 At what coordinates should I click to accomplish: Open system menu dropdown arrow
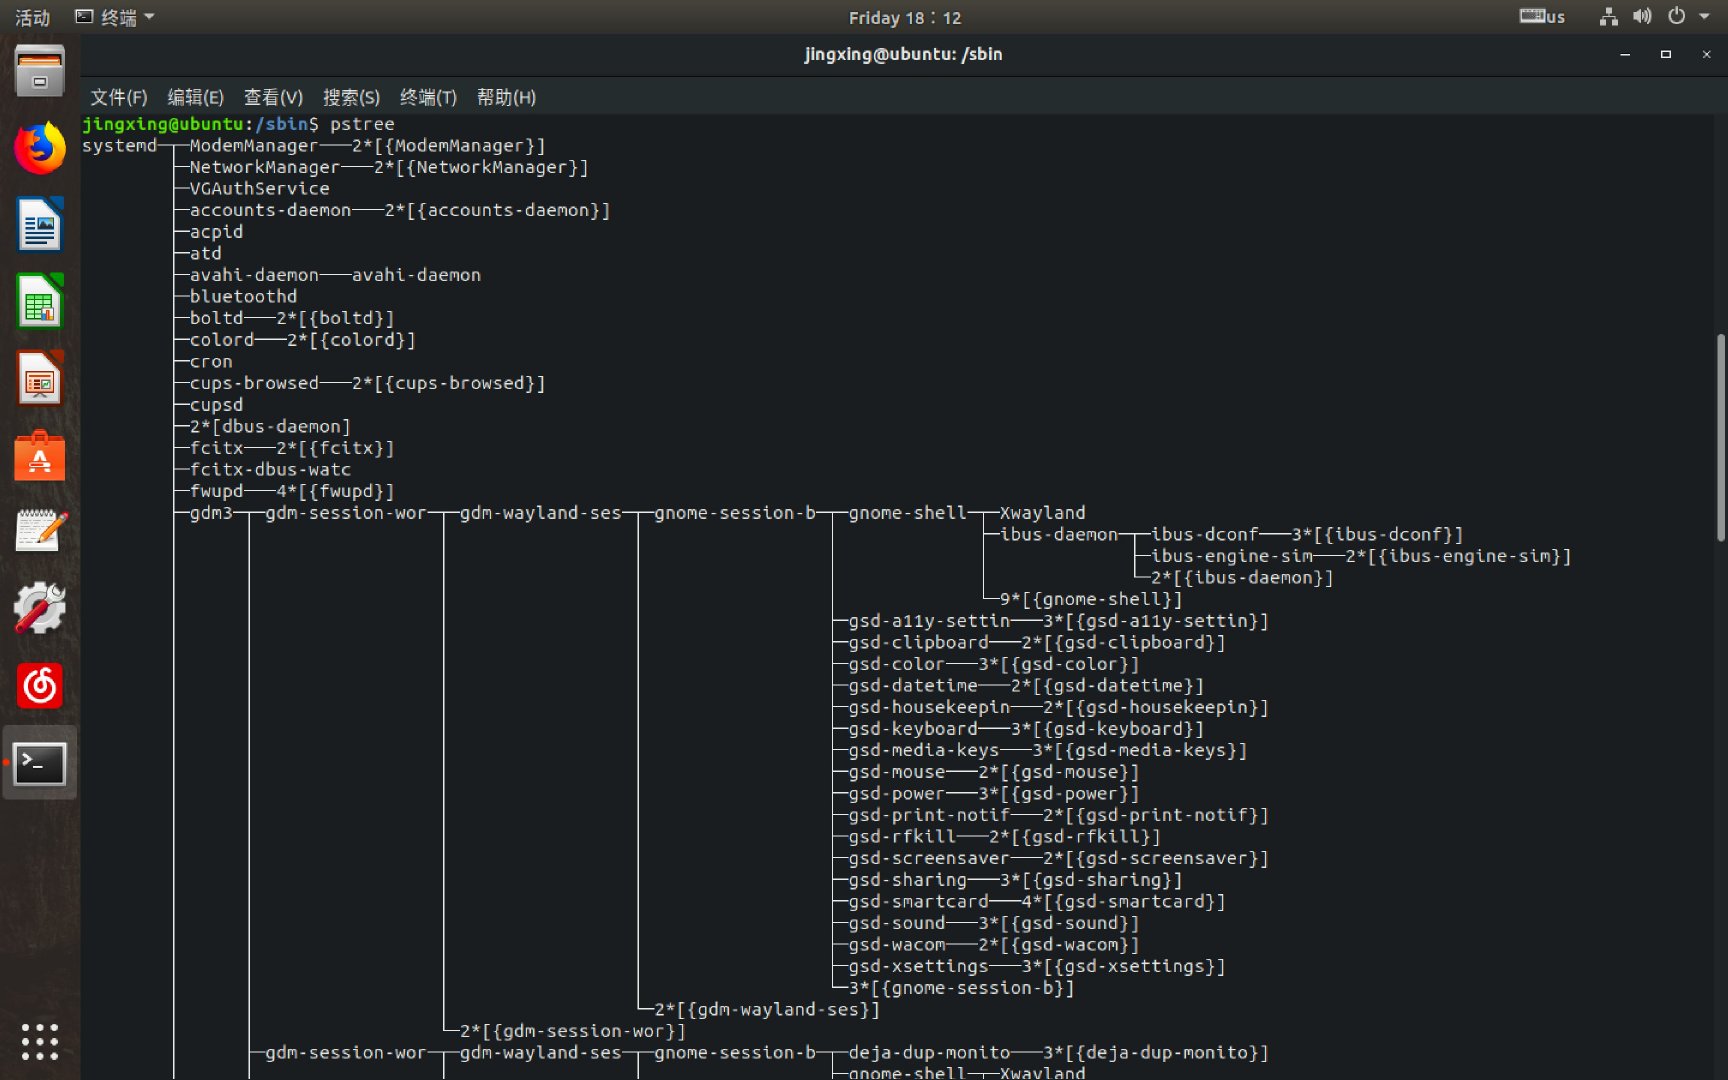tap(1704, 17)
